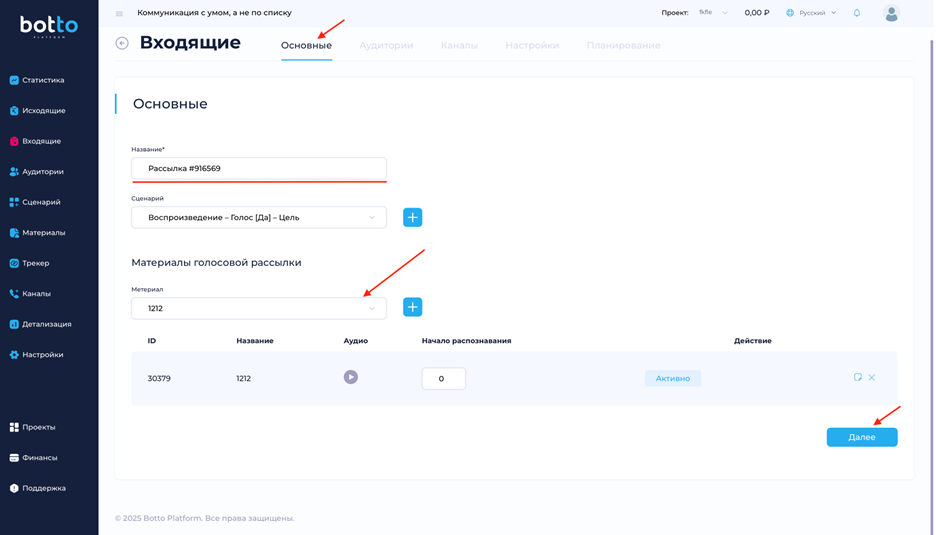Viewport: 936px width, 535px height.
Task: Toggle the Активно status badge
Action: (x=672, y=378)
